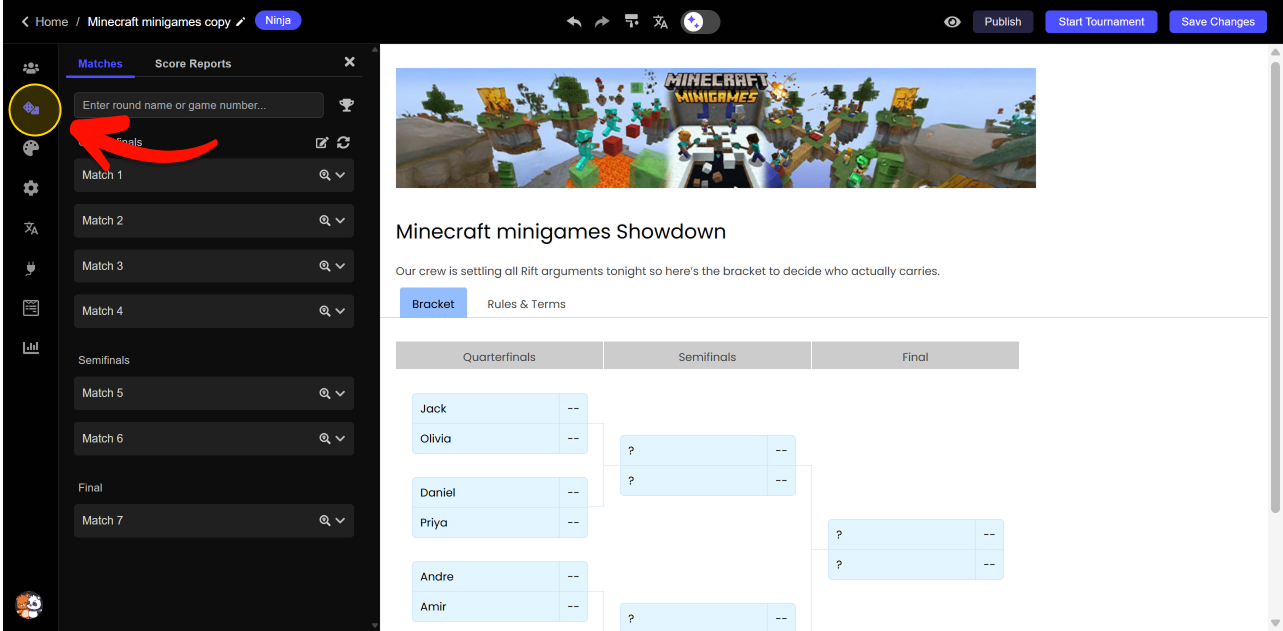Switch to the Score Reports tab
The image size is (1283, 631).
[x=193, y=64]
